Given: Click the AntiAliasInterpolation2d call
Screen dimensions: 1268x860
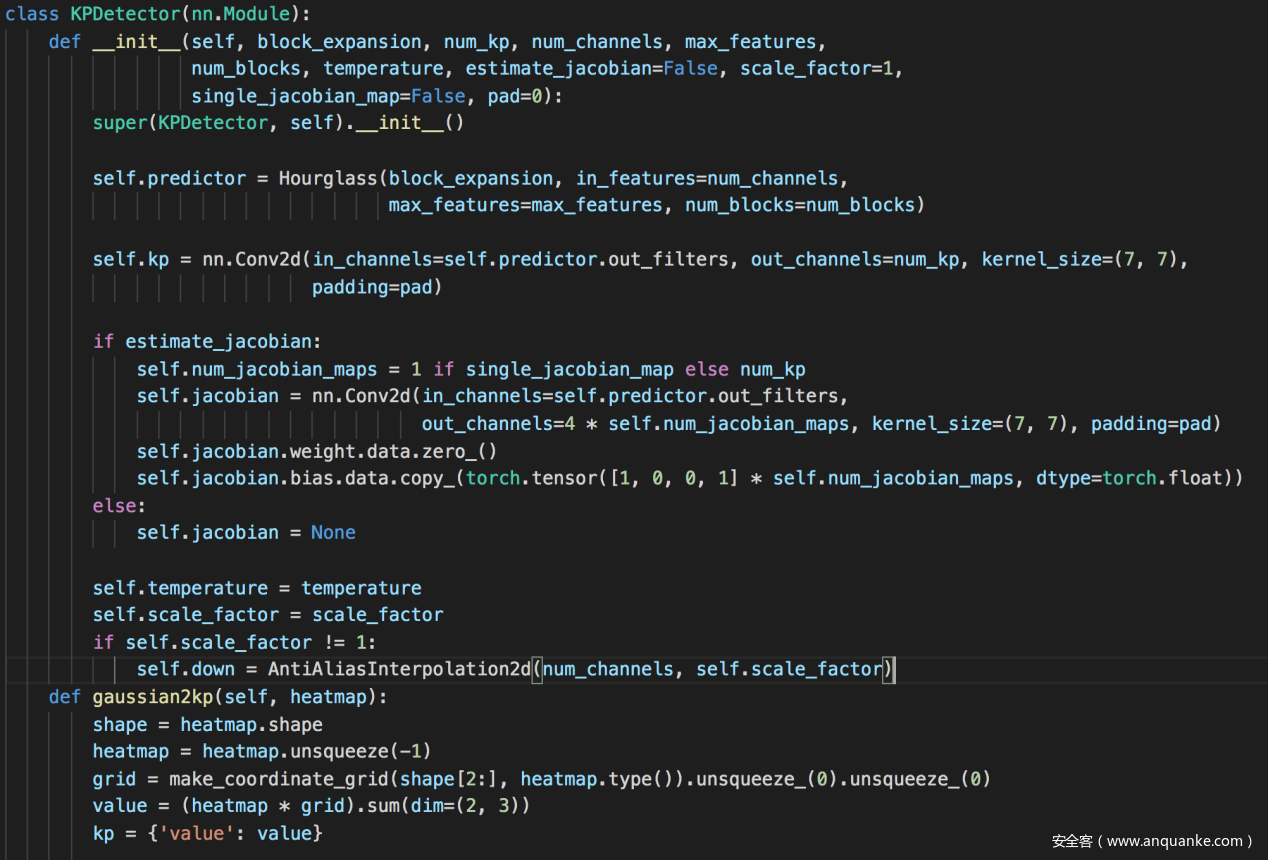Looking at the screenshot, I should click(x=400, y=668).
